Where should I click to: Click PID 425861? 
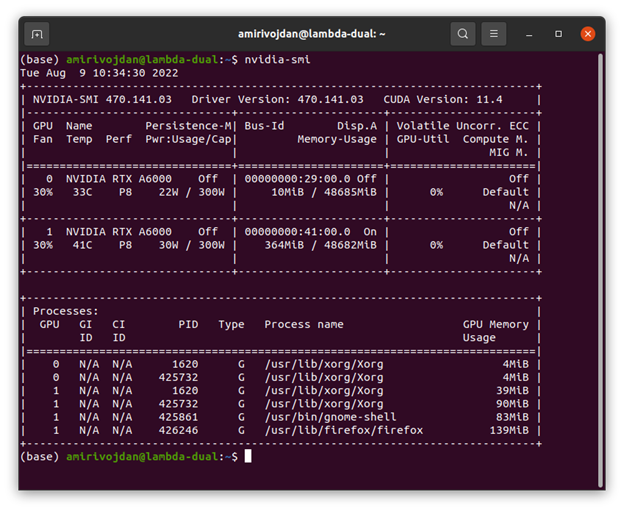pyautogui.click(x=178, y=417)
